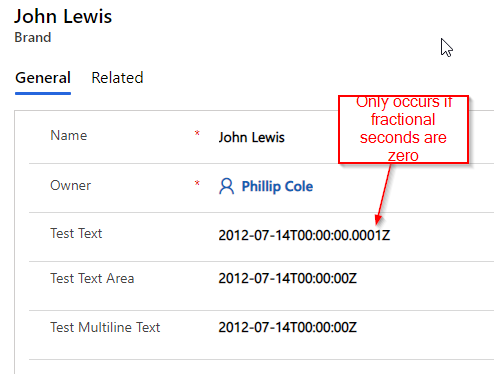Click the Name field value John Lewis
Viewport: 494px width, 374px height.
(x=252, y=137)
